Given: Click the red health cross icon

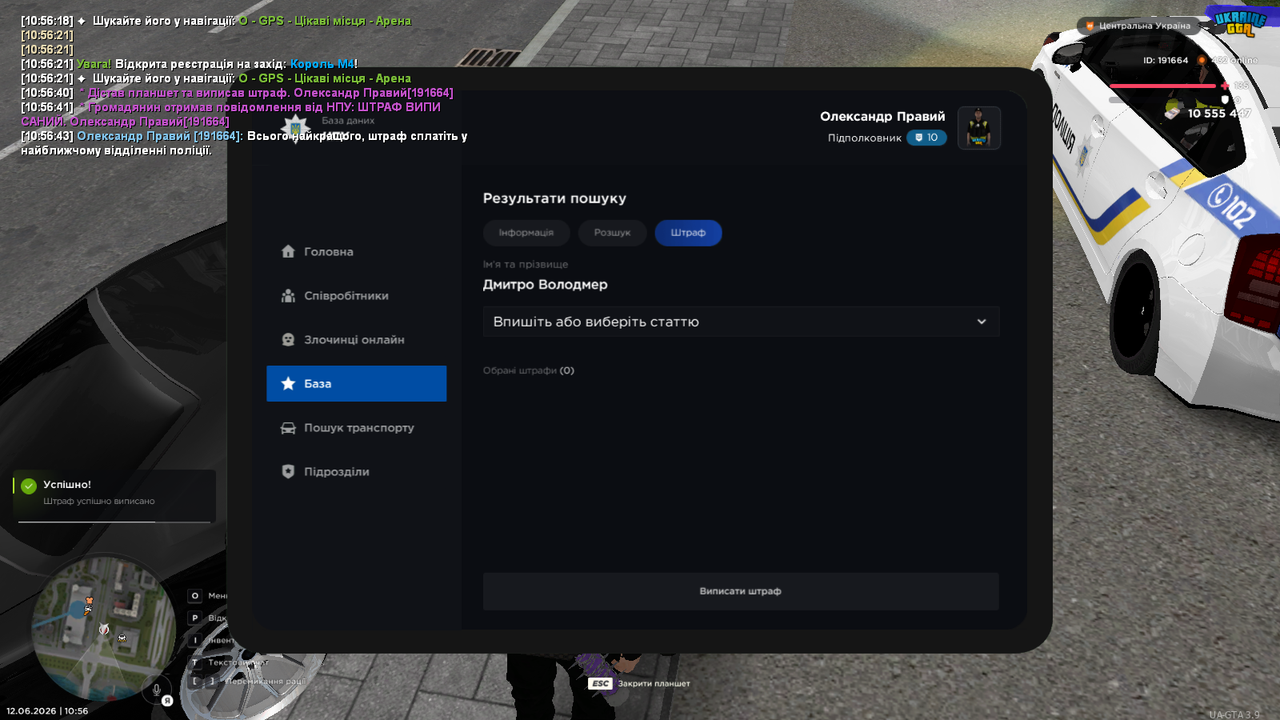Looking at the screenshot, I should pos(1226,86).
